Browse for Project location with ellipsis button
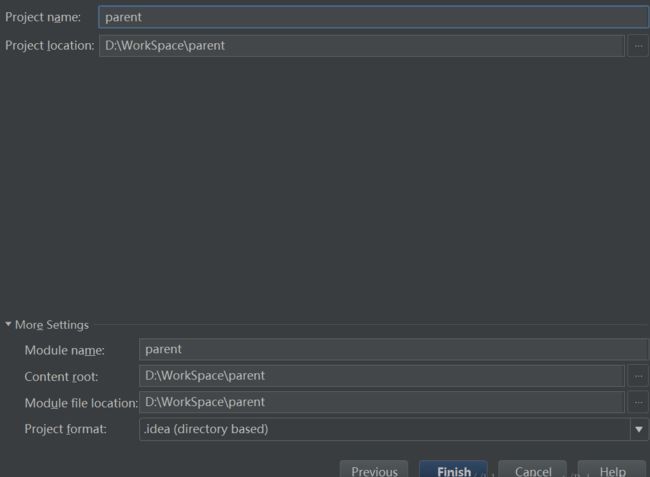 638,46
